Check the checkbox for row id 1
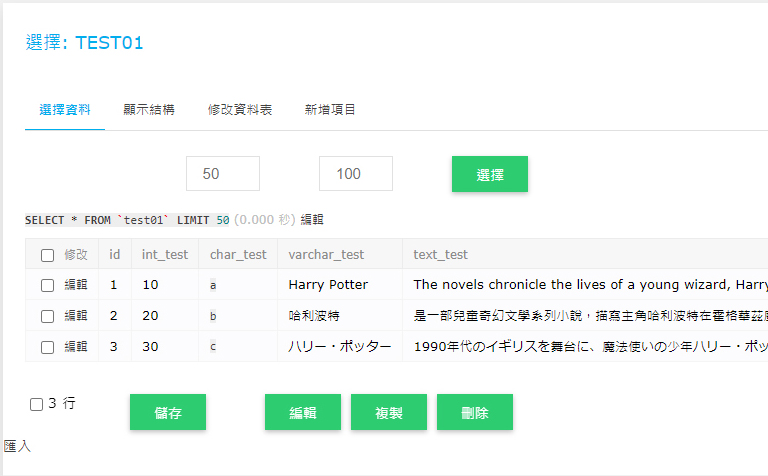The height and width of the screenshot is (476, 768). coord(48,286)
